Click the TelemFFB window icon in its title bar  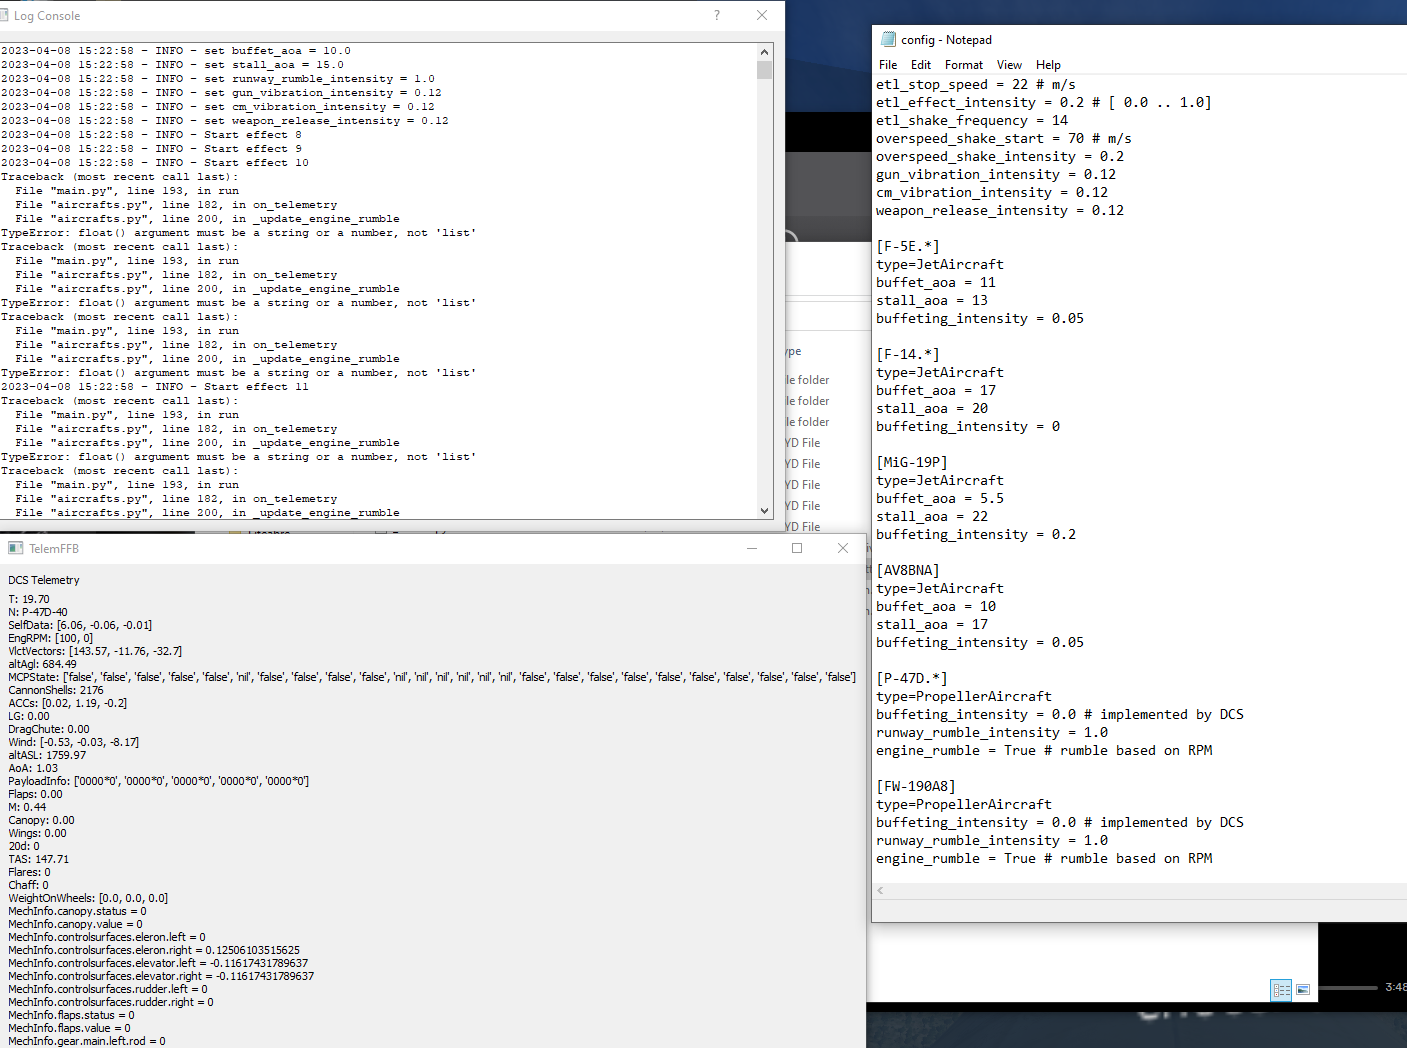[x=15, y=548]
